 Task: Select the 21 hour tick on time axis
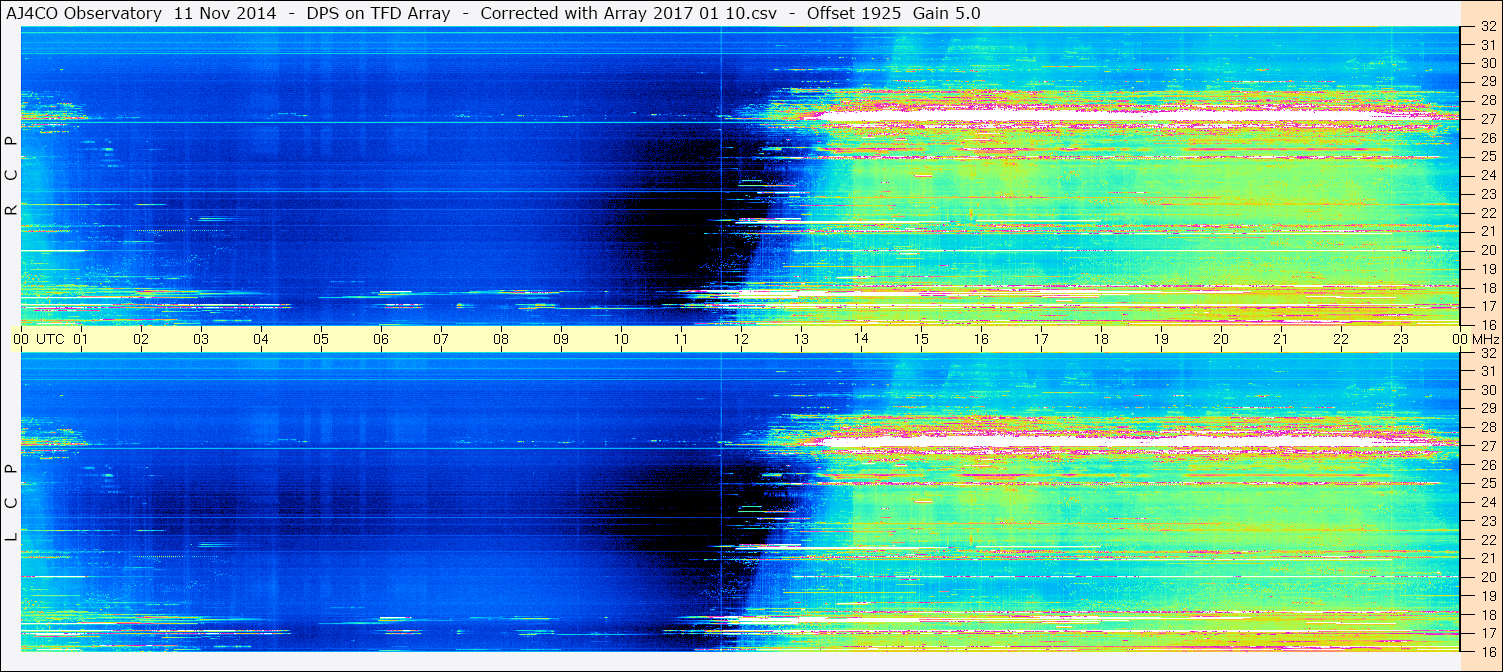1281,339
